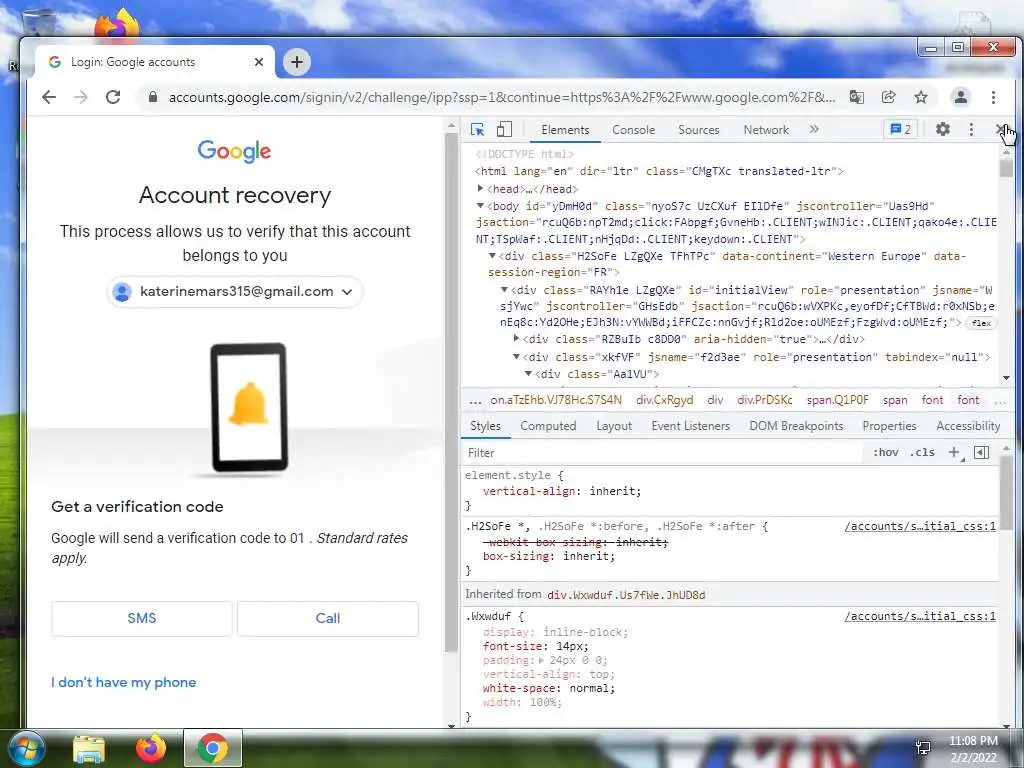Toggle the device toolbar icon
This screenshot has width=1024, height=768.
(504, 129)
